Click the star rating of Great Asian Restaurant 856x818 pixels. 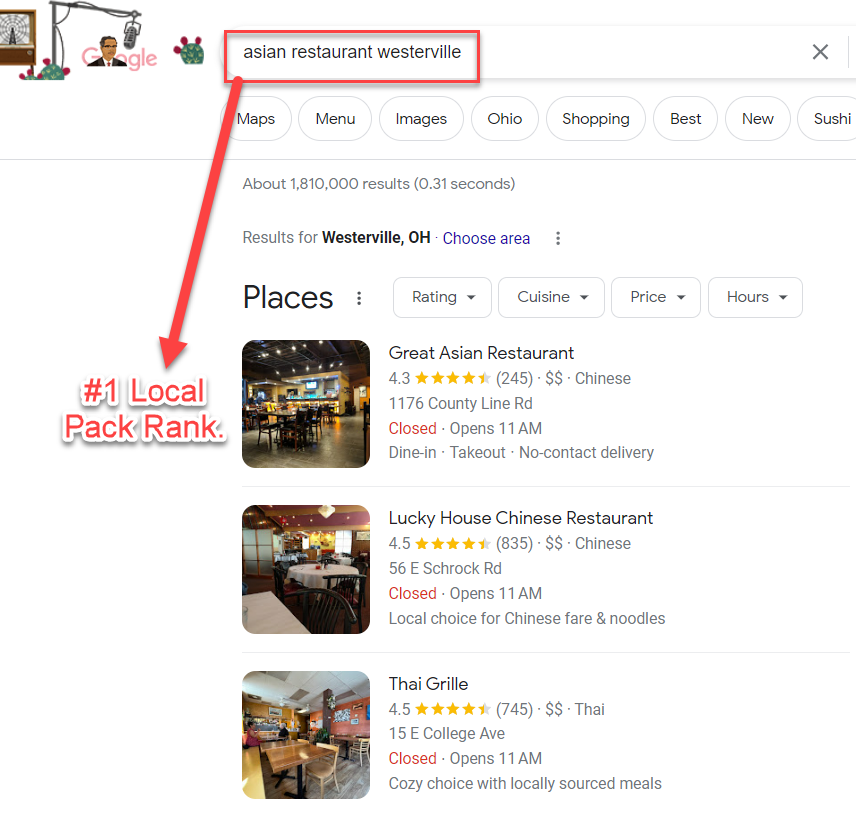point(452,378)
